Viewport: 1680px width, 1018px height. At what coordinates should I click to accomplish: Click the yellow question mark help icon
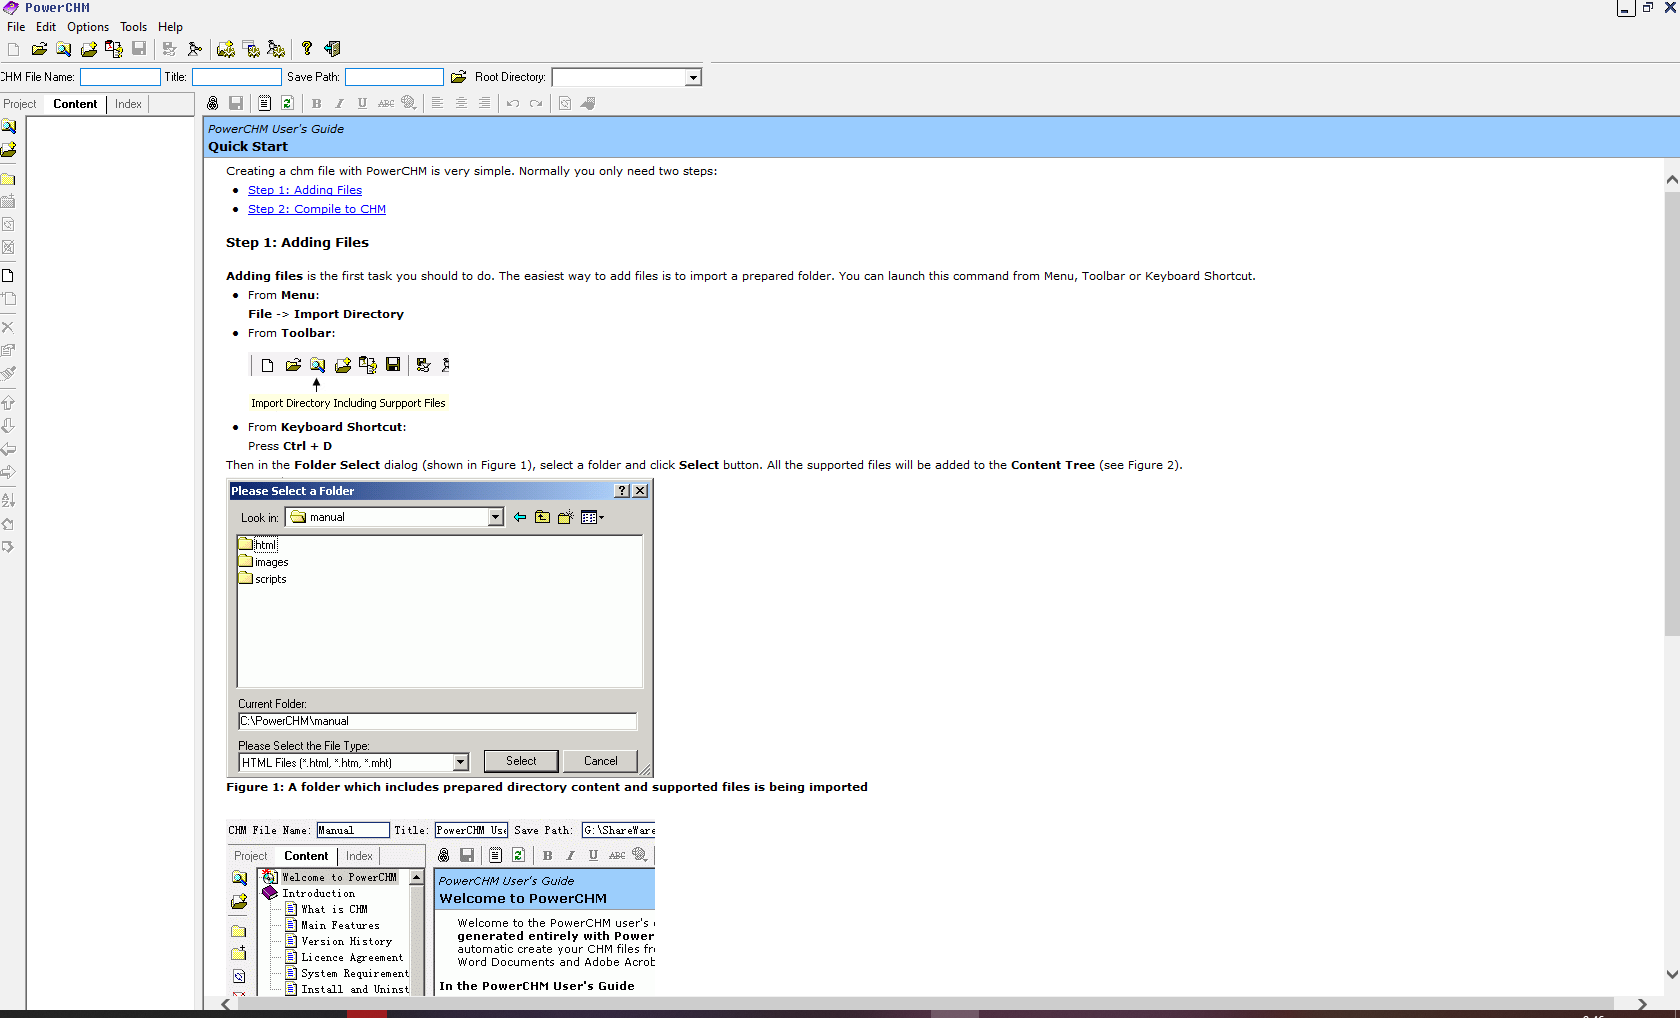point(307,49)
